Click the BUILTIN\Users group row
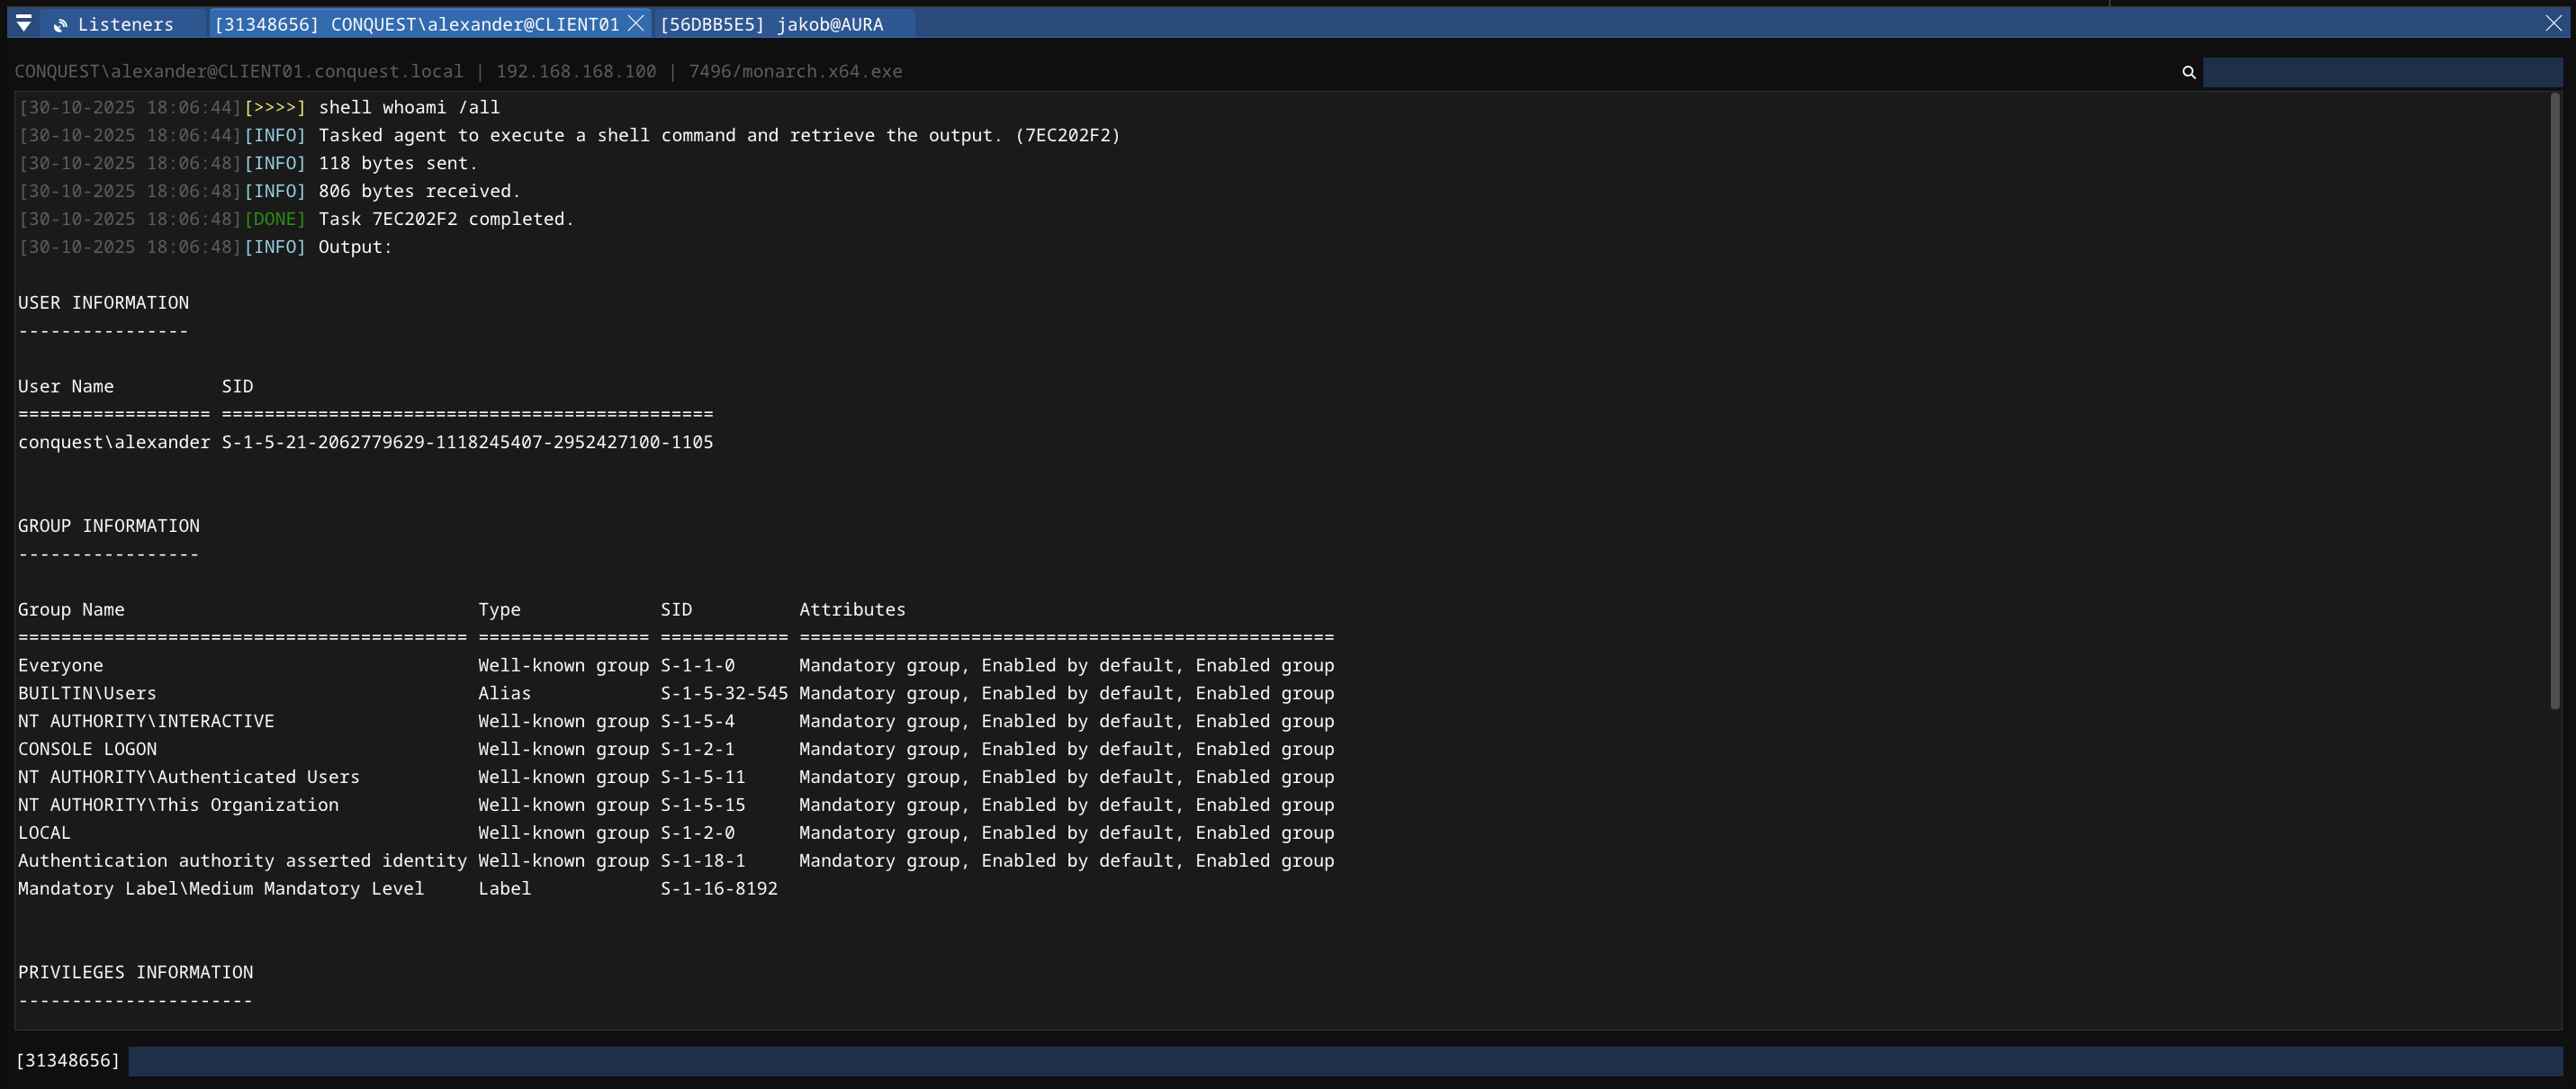 [x=676, y=693]
